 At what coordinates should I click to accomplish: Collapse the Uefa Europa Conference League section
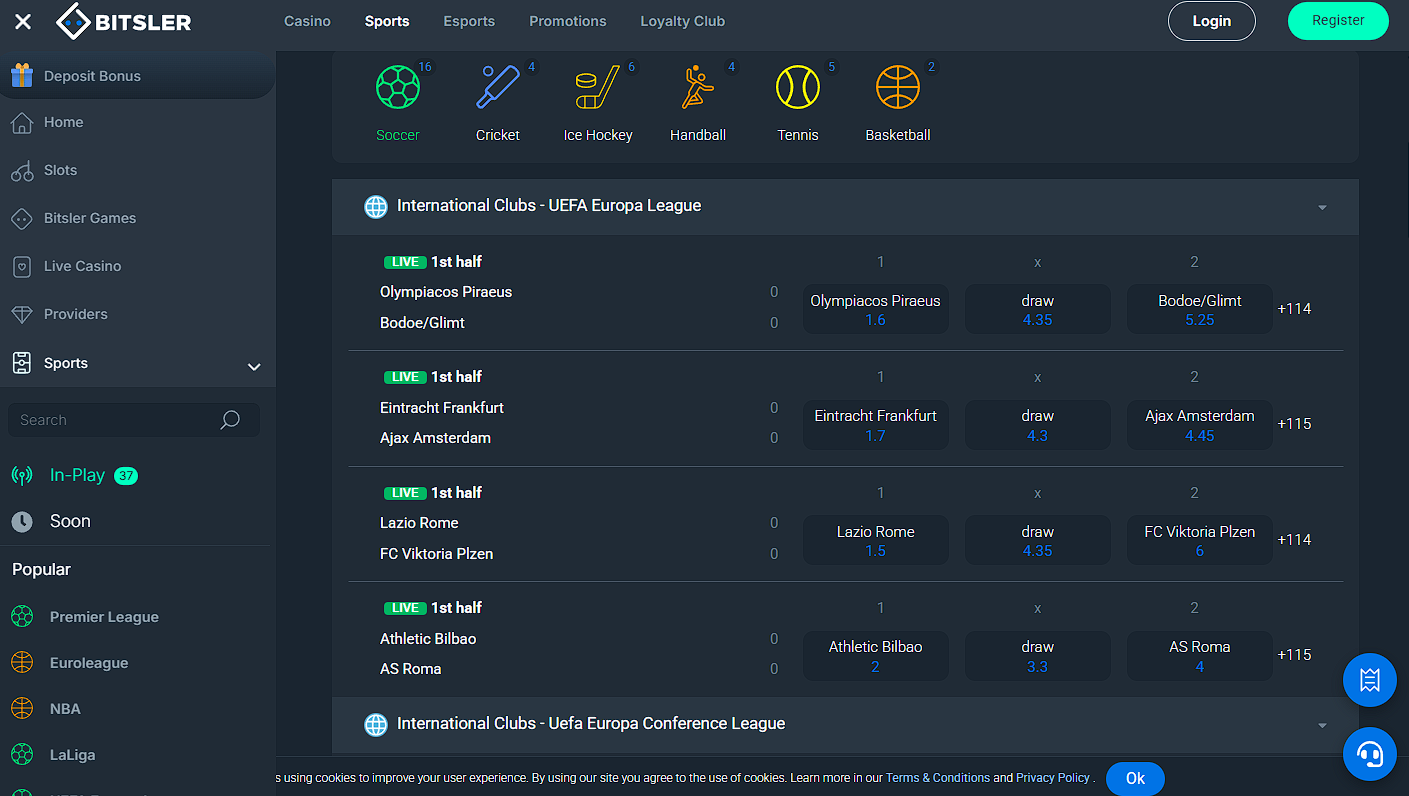(x=1322, y=725)
